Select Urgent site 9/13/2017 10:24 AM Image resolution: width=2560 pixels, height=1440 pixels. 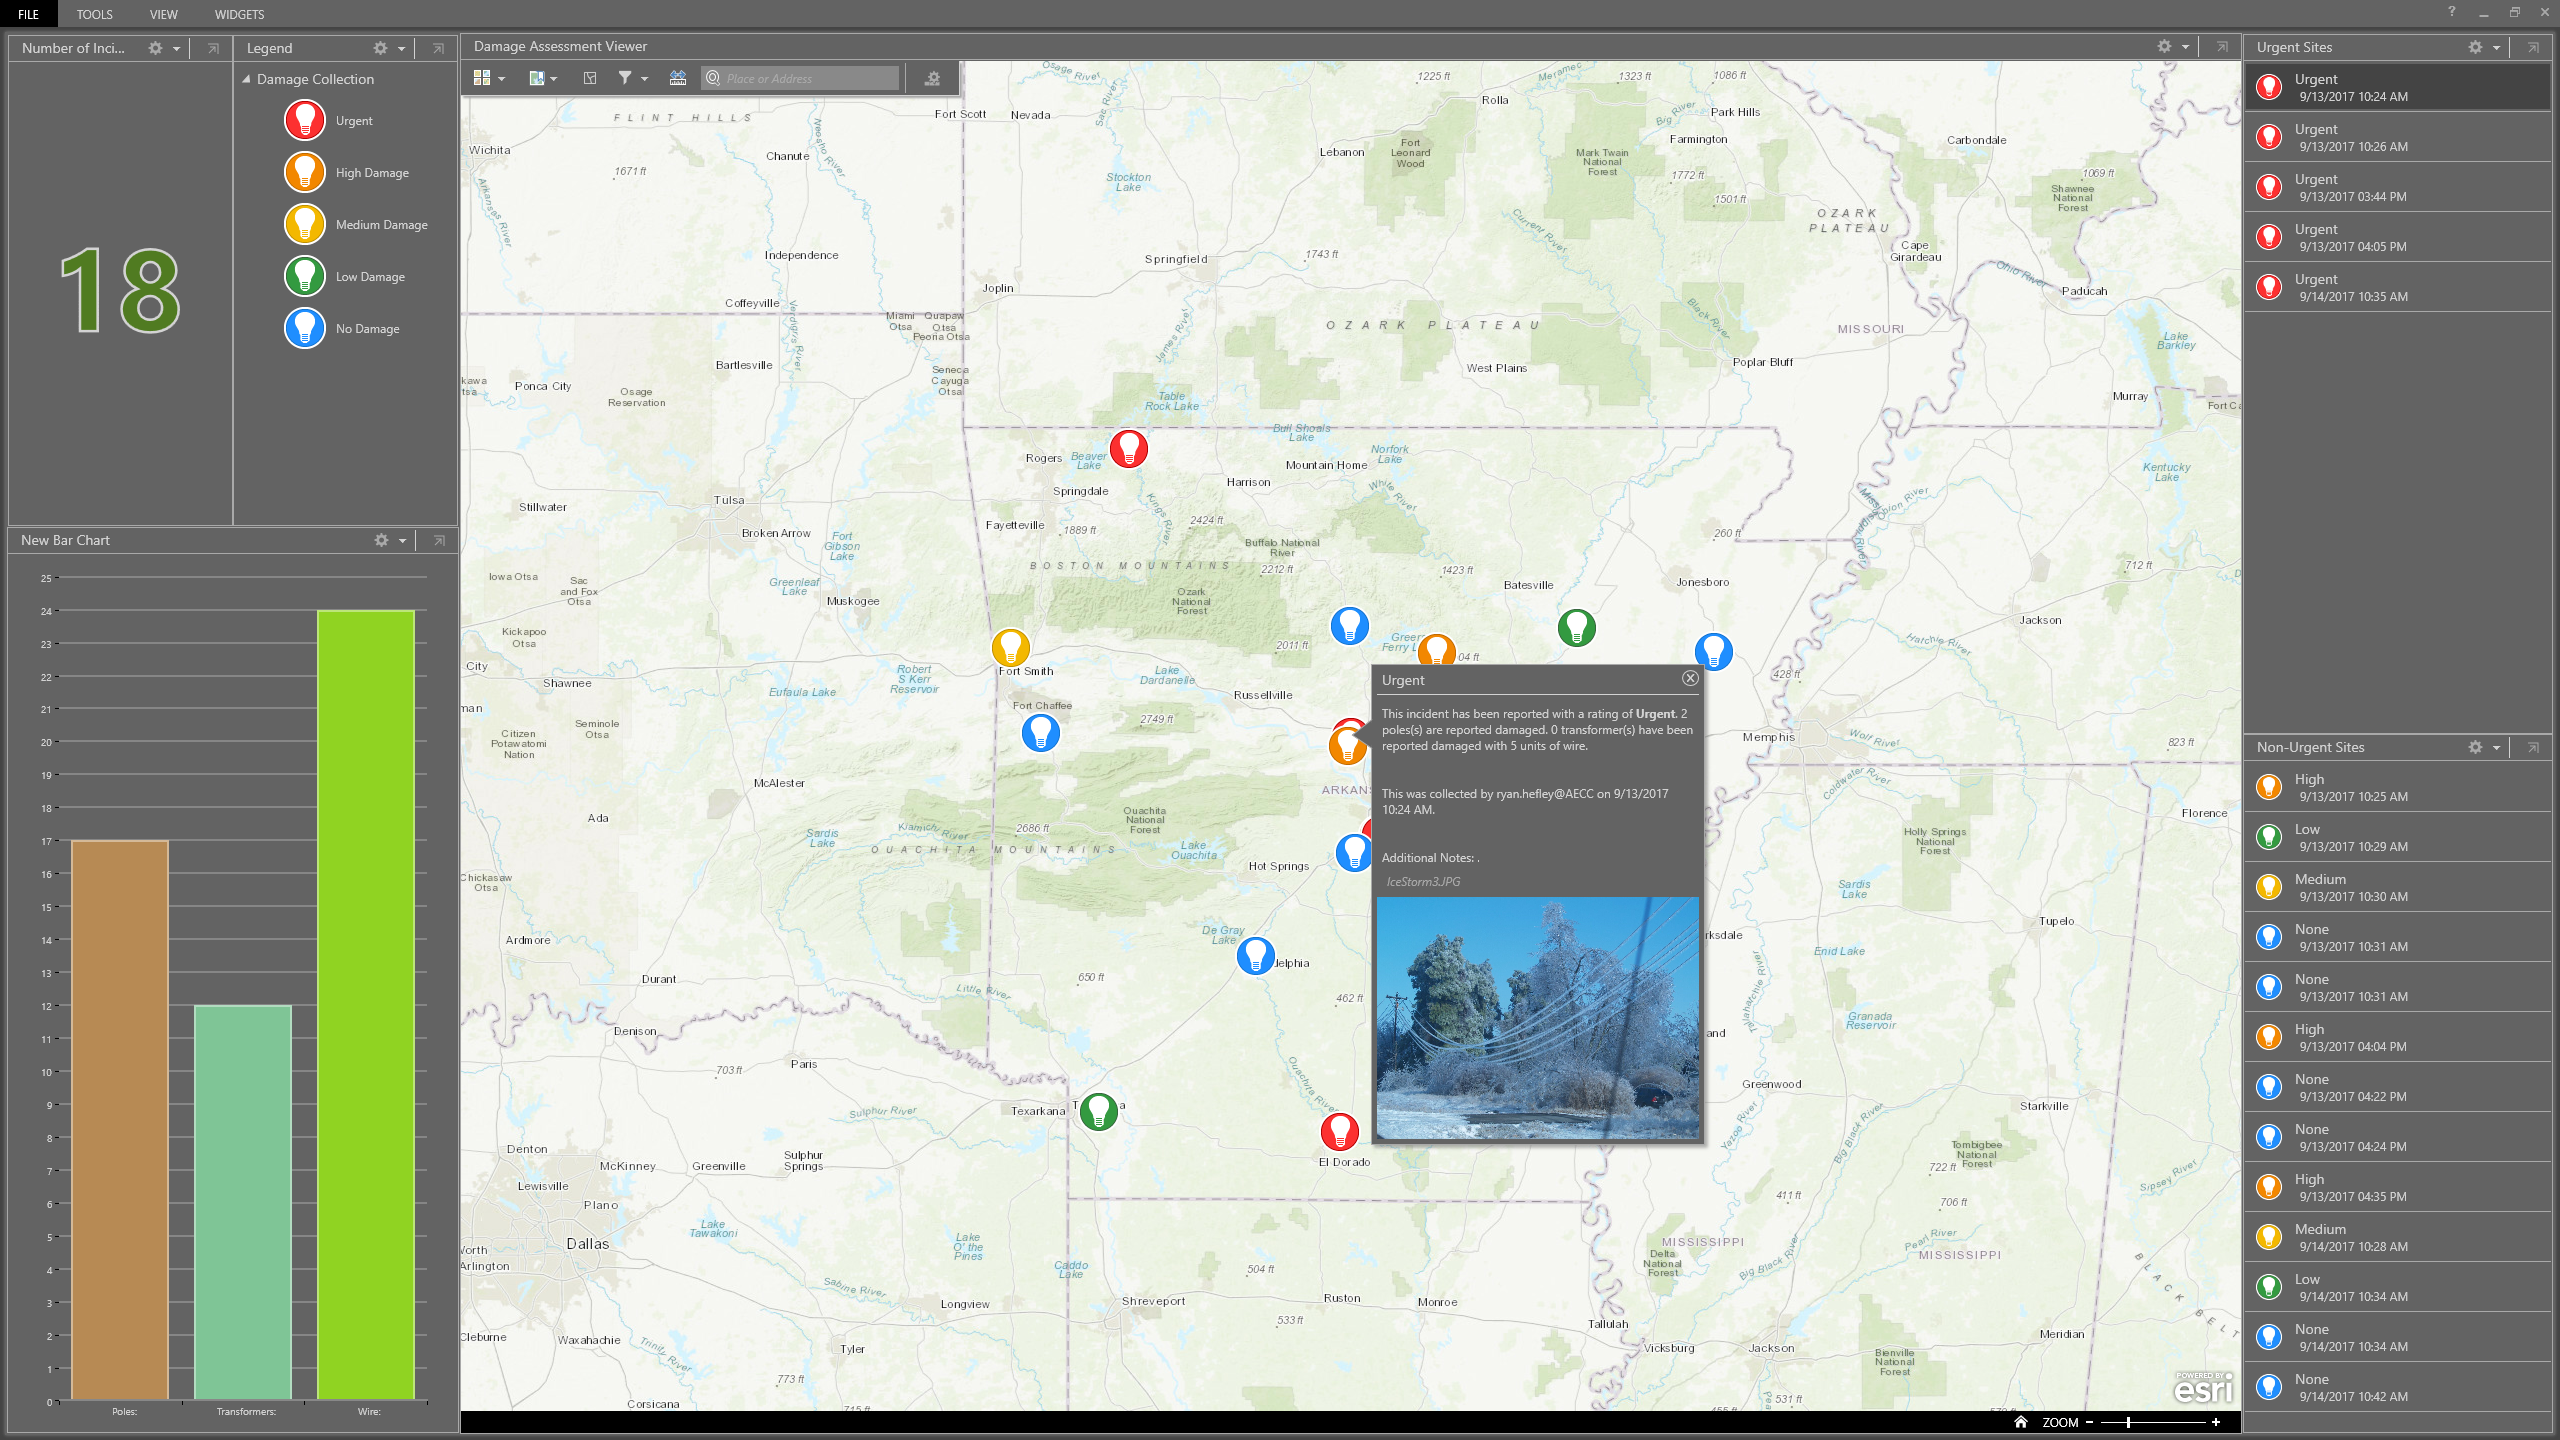(2397, 87)
